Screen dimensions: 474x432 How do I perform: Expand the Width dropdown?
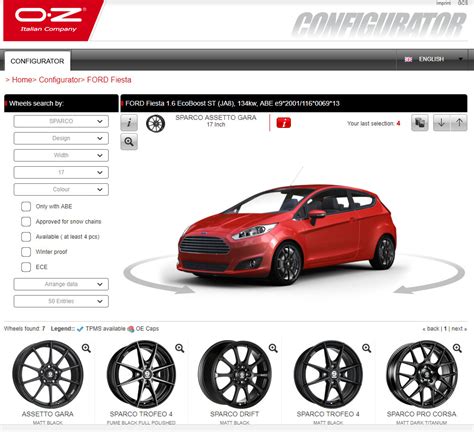(x=61, y=155)
